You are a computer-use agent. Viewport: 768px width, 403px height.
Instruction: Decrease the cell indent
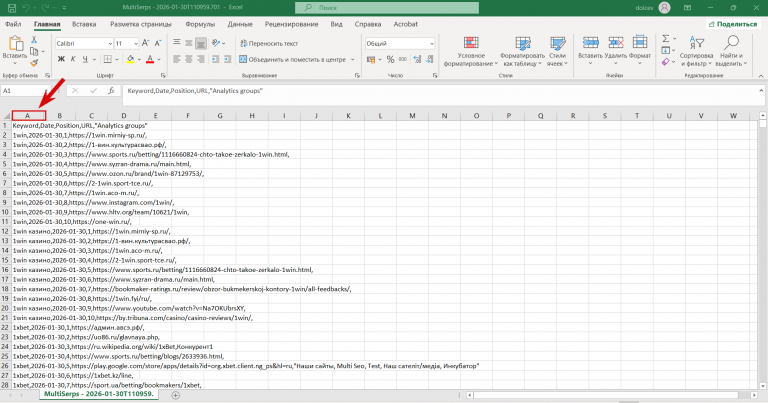pyautogui.click(x=216, y=59)
